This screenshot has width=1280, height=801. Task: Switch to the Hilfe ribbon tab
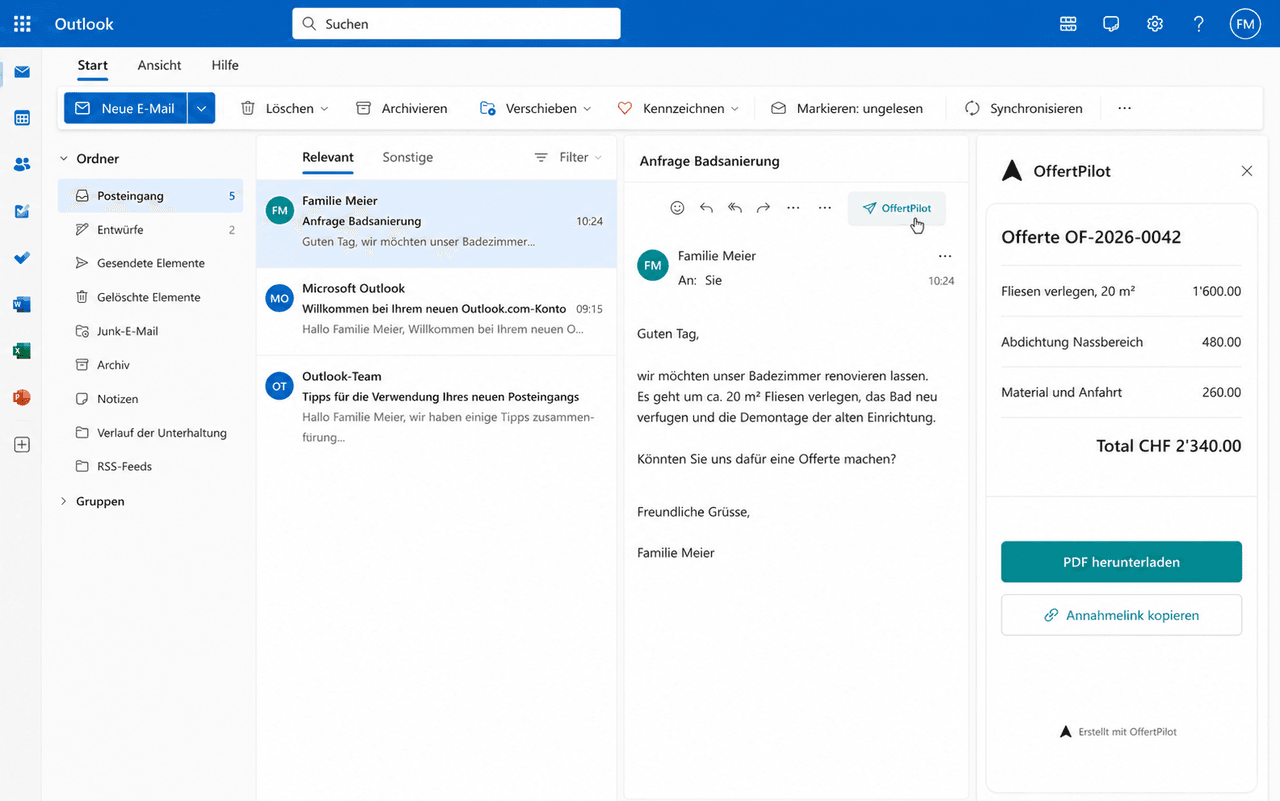click(225, 65)
